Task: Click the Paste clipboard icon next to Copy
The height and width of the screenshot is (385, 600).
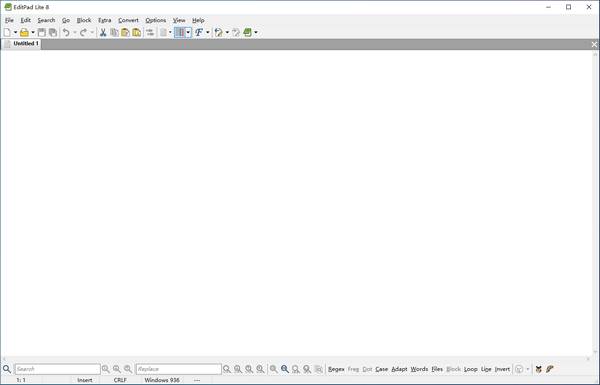Action: click(x=125, y=33)
